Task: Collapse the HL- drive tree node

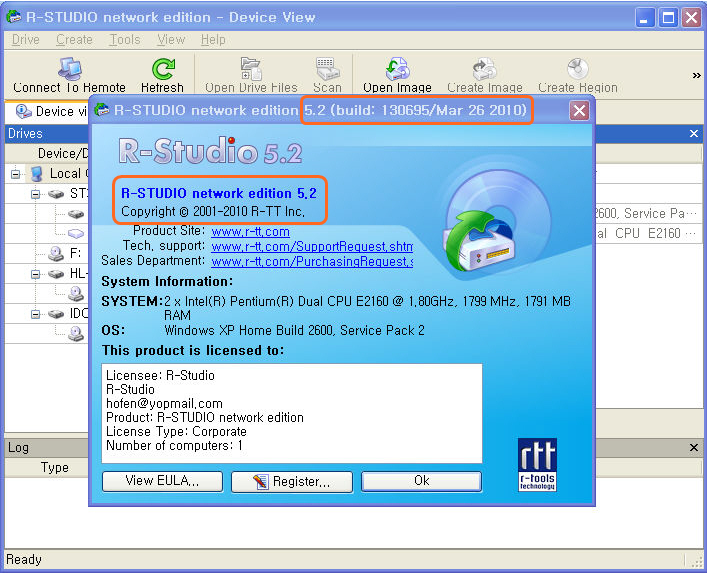Action: coord(35,273)
